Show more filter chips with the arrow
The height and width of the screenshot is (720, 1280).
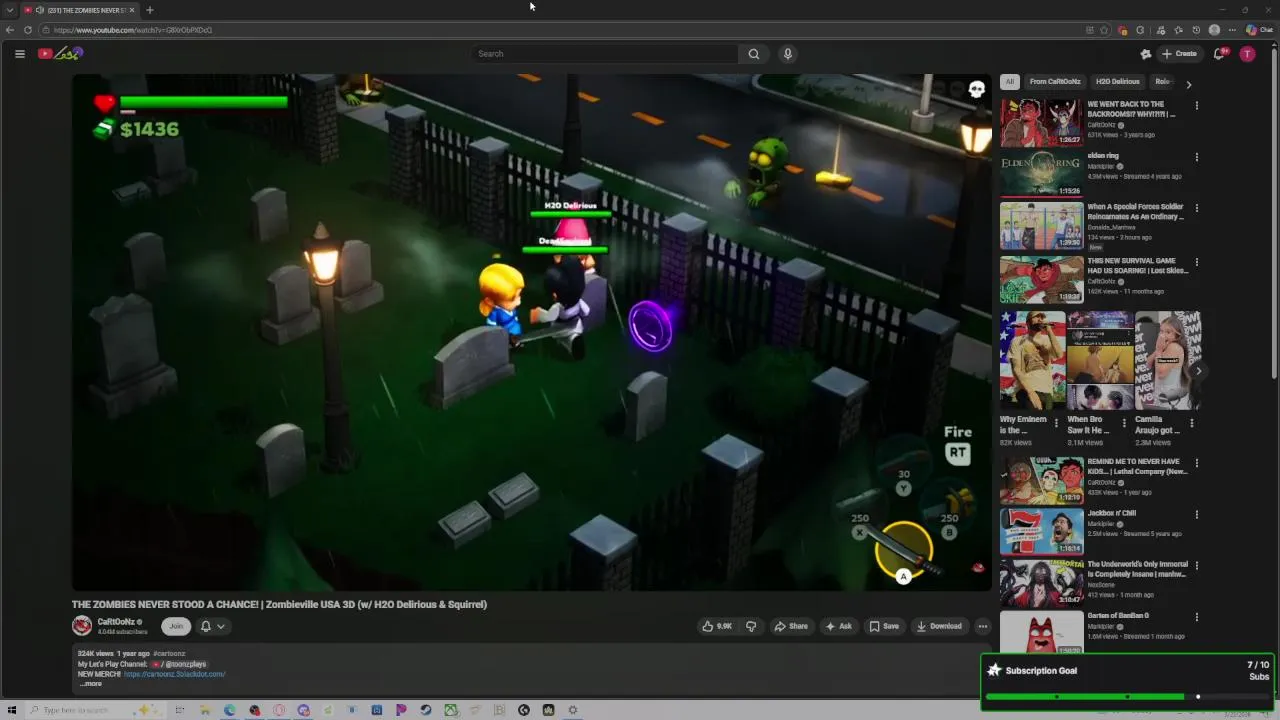[1188, 84]
